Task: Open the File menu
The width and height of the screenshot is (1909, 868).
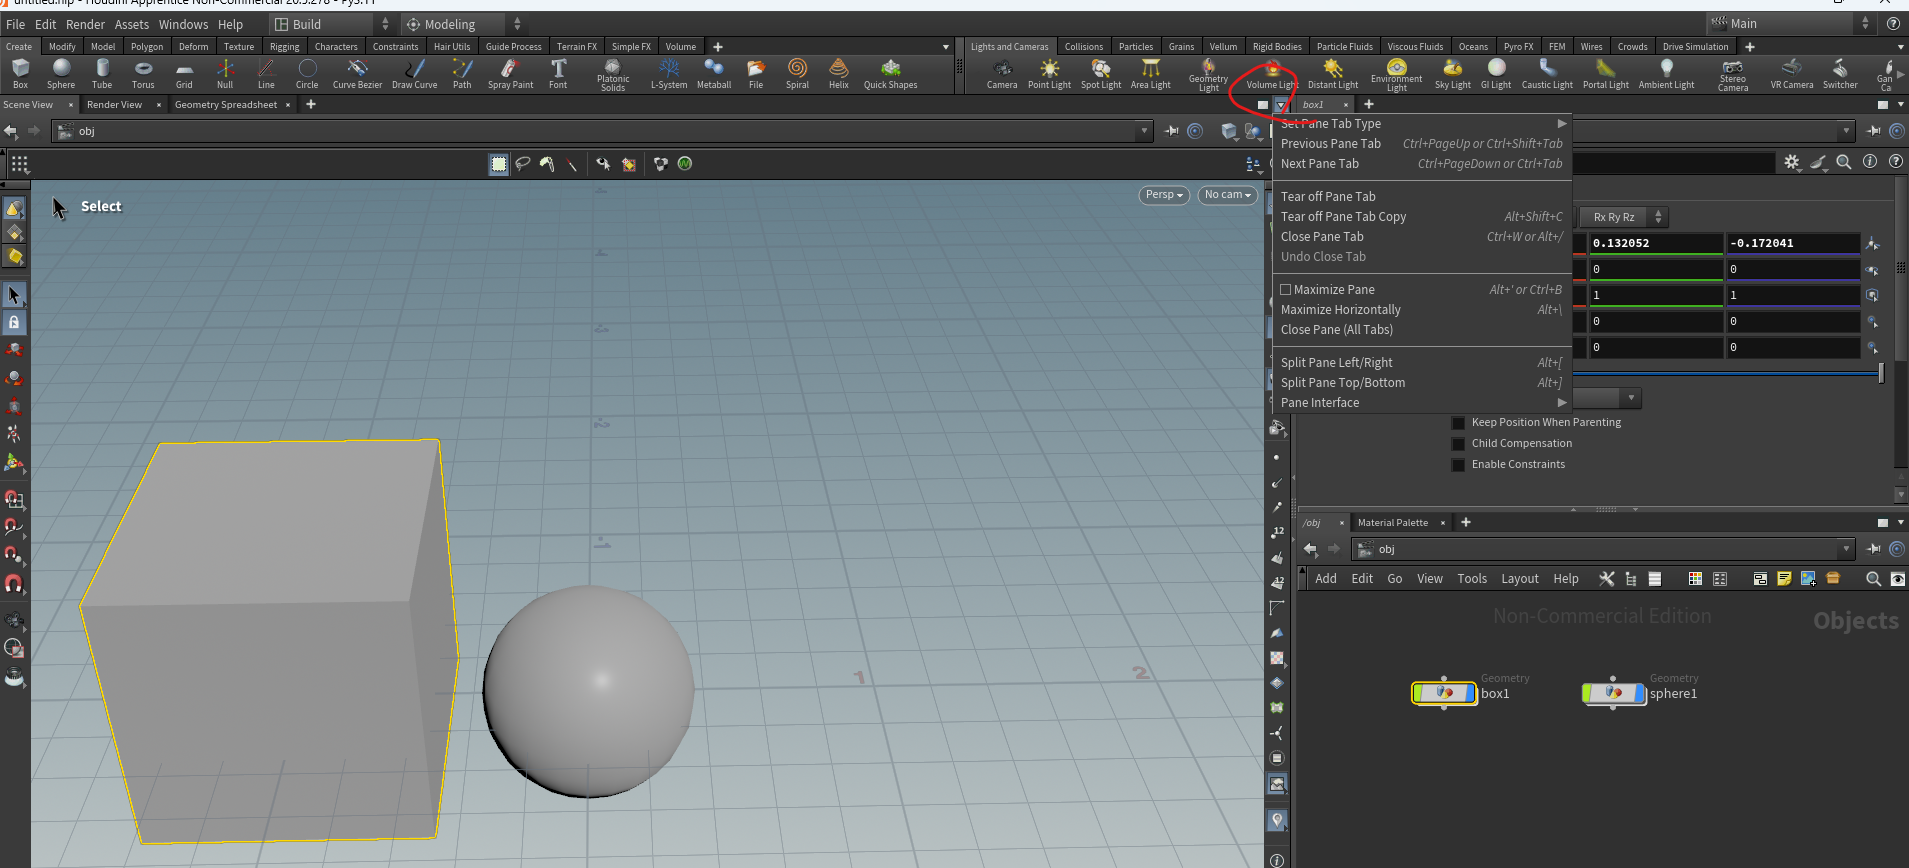Action: 15,24
